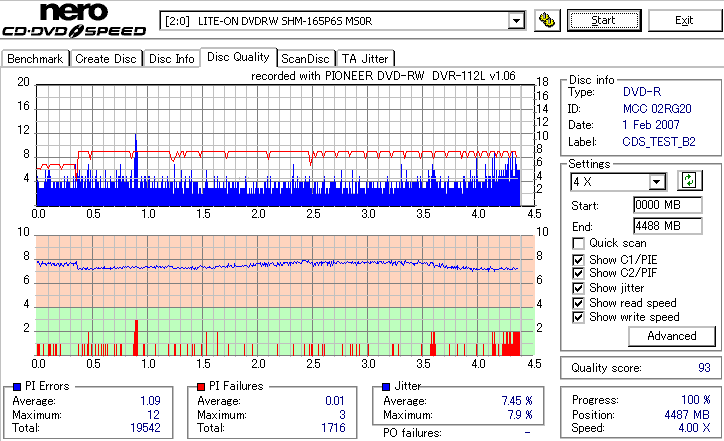The image size is (724, 441).
Task: Open the Advanced settings button
Action: (x=671, y=336)
